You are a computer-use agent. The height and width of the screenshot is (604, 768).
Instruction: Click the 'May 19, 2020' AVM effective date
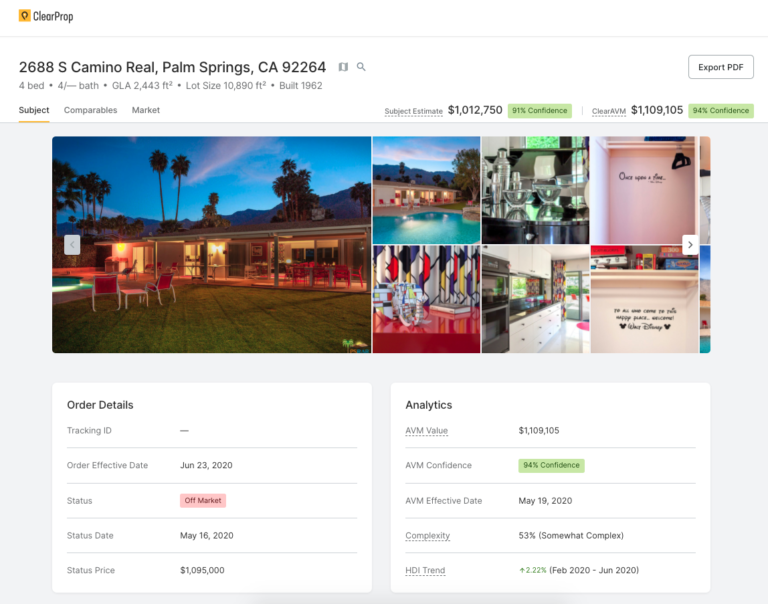click(x=545, y=501)
